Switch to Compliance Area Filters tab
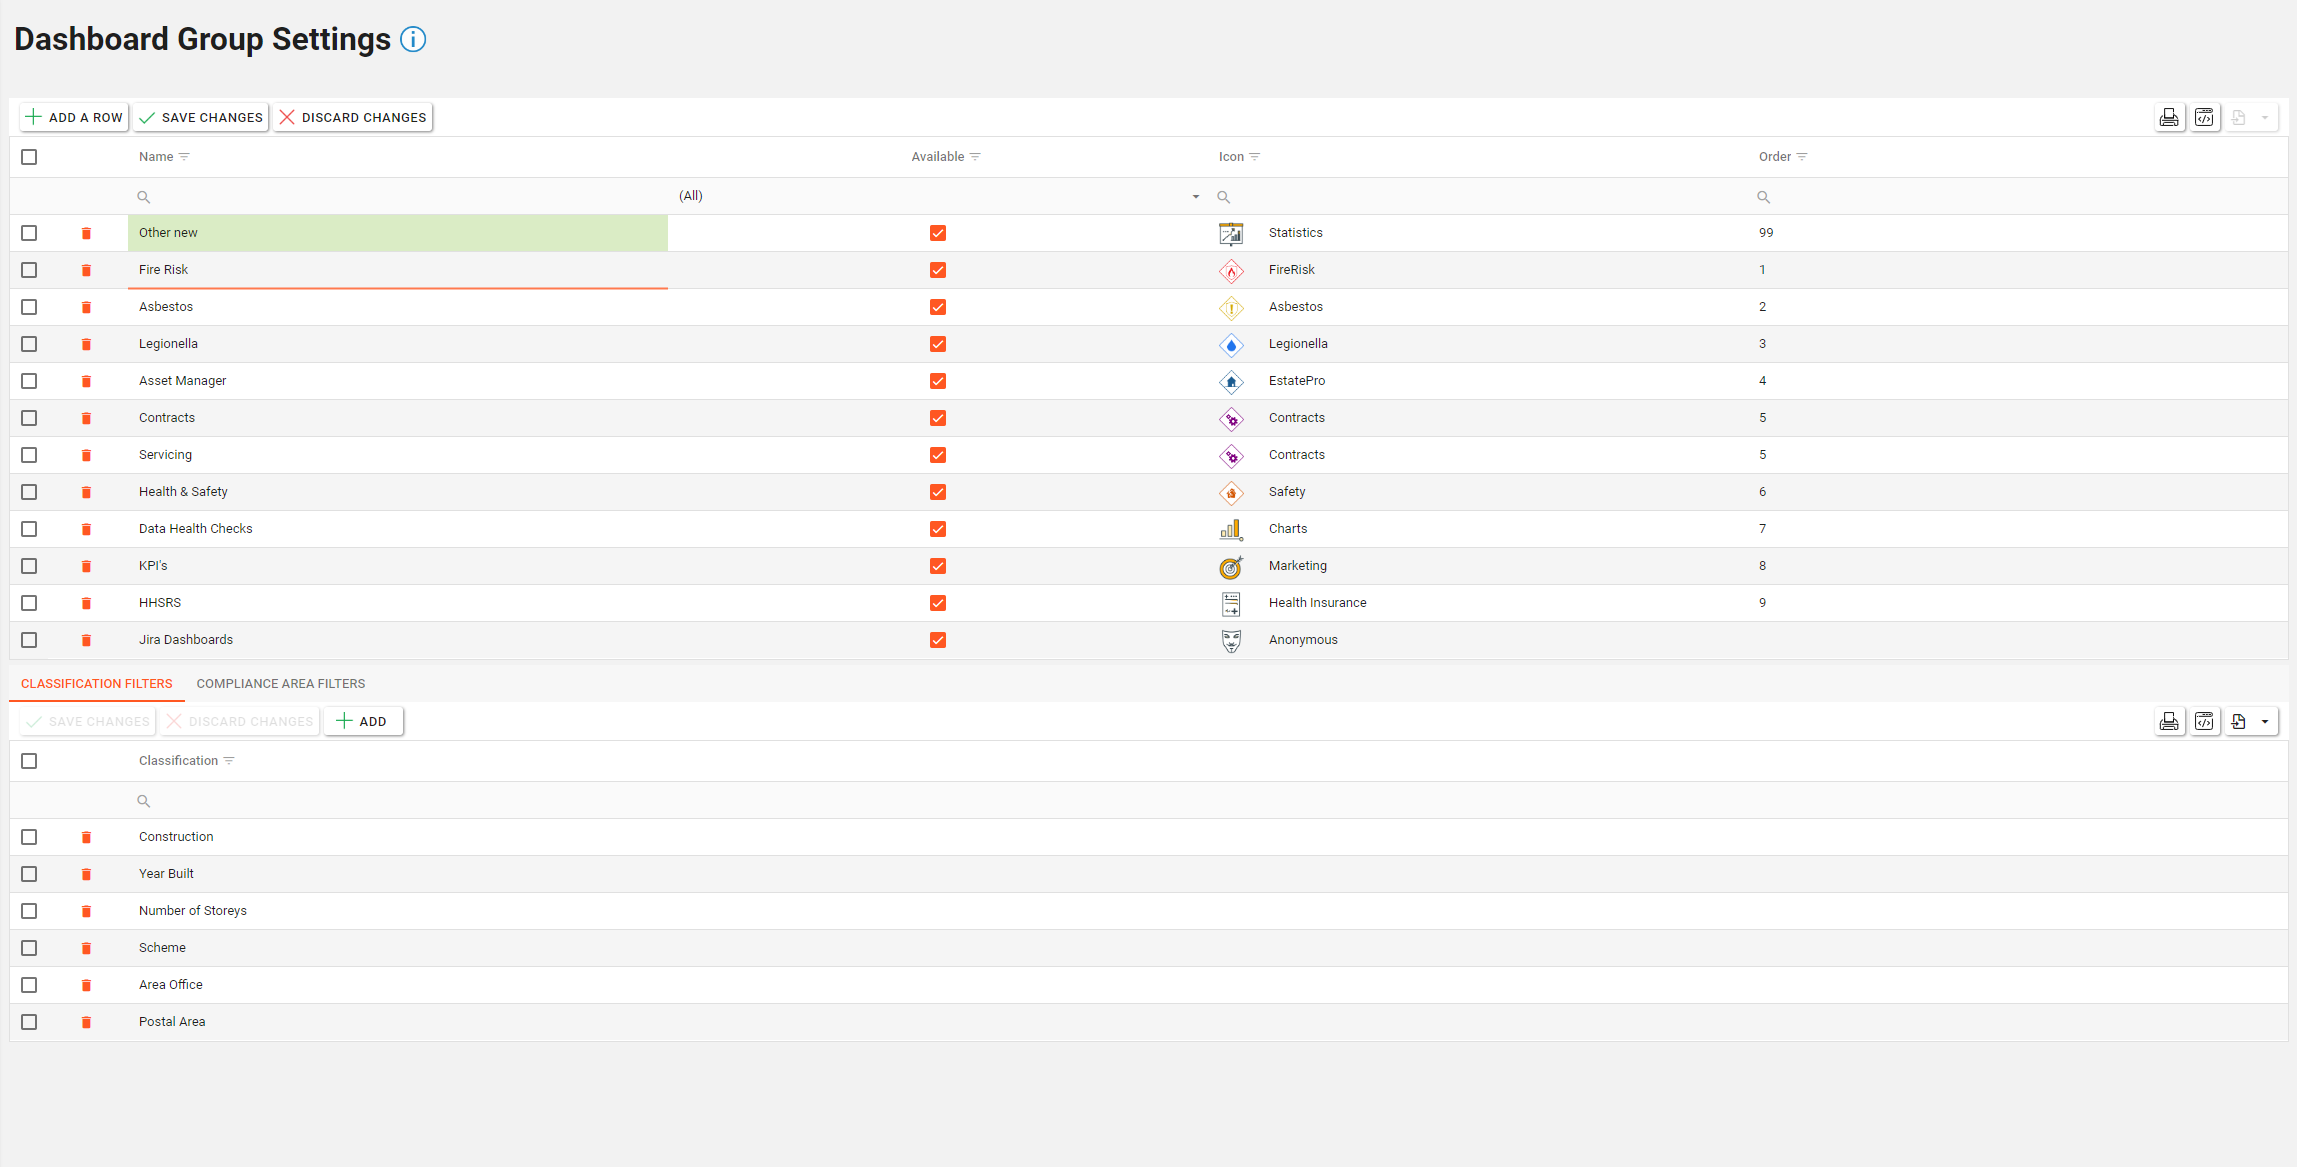Image resolution: width=2297 pixels, height=1167 pixels. (281, 684)
